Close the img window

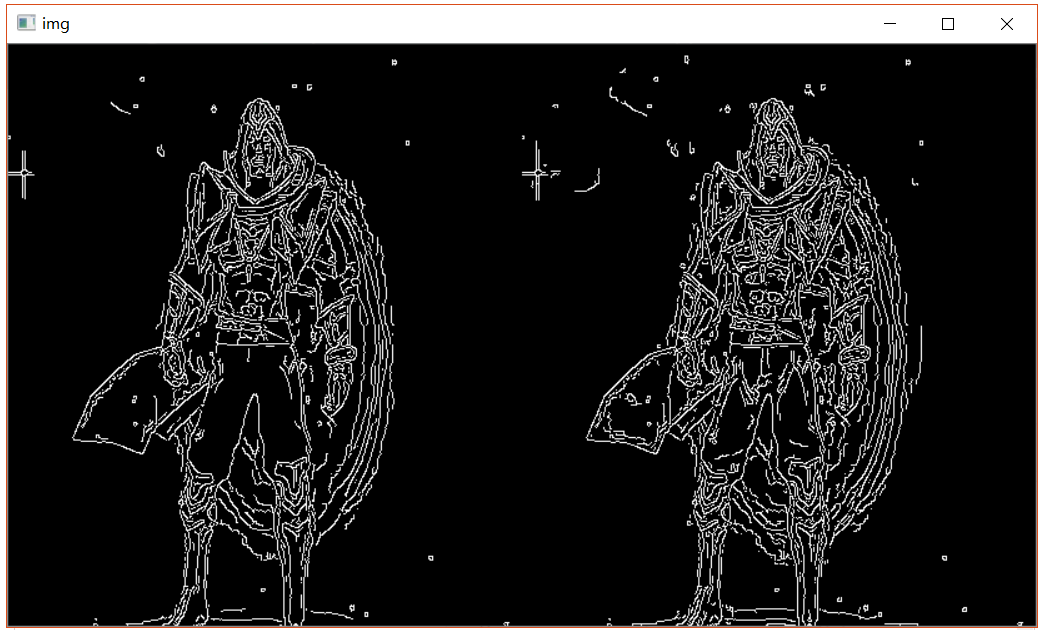1006,24
